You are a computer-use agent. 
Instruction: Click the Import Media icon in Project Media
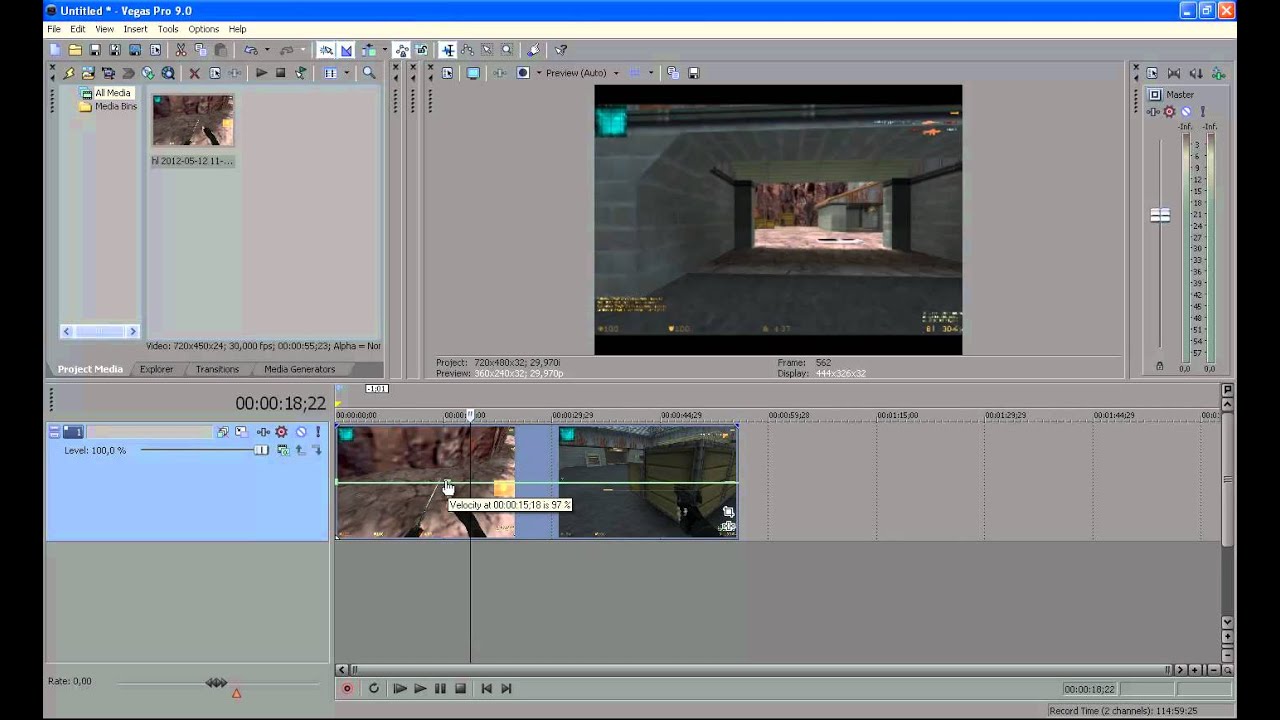click(x=88, y=73)
